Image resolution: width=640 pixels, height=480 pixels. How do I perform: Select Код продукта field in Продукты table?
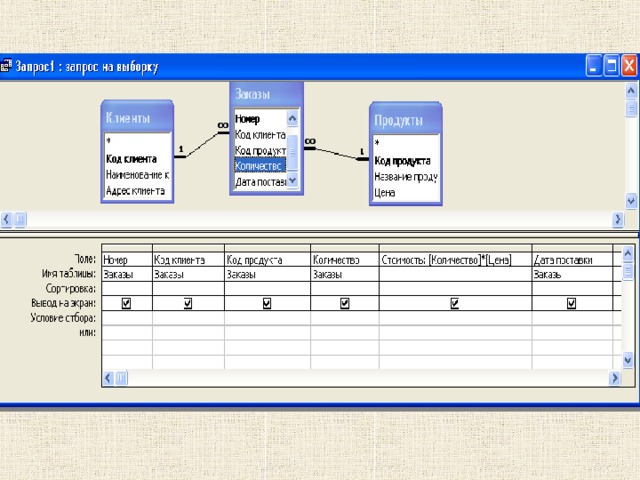pos(406,161)
